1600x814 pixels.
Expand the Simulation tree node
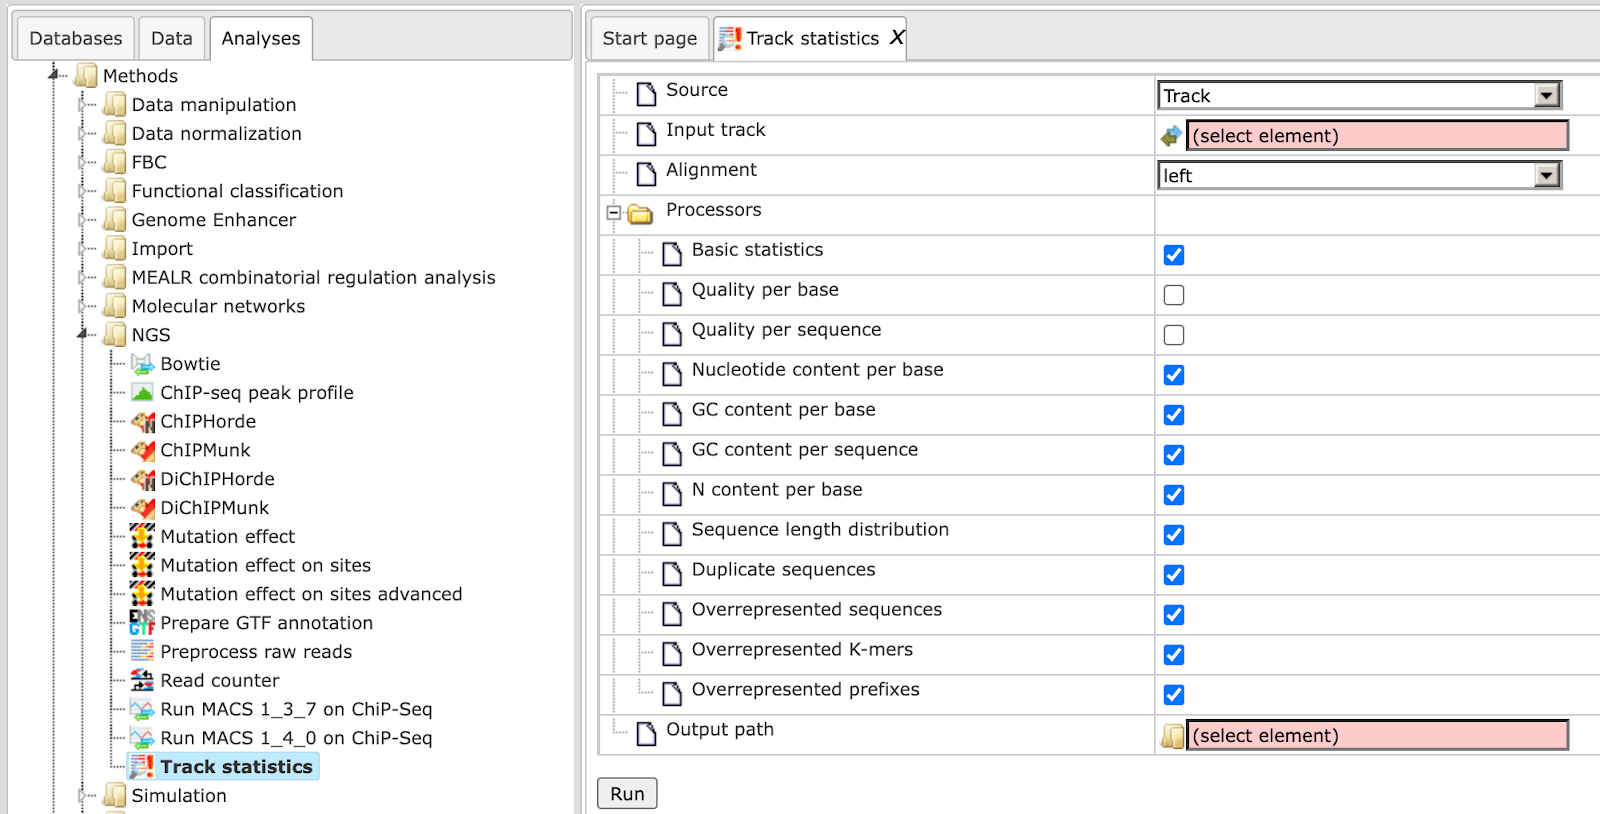[x=83, y=795]
